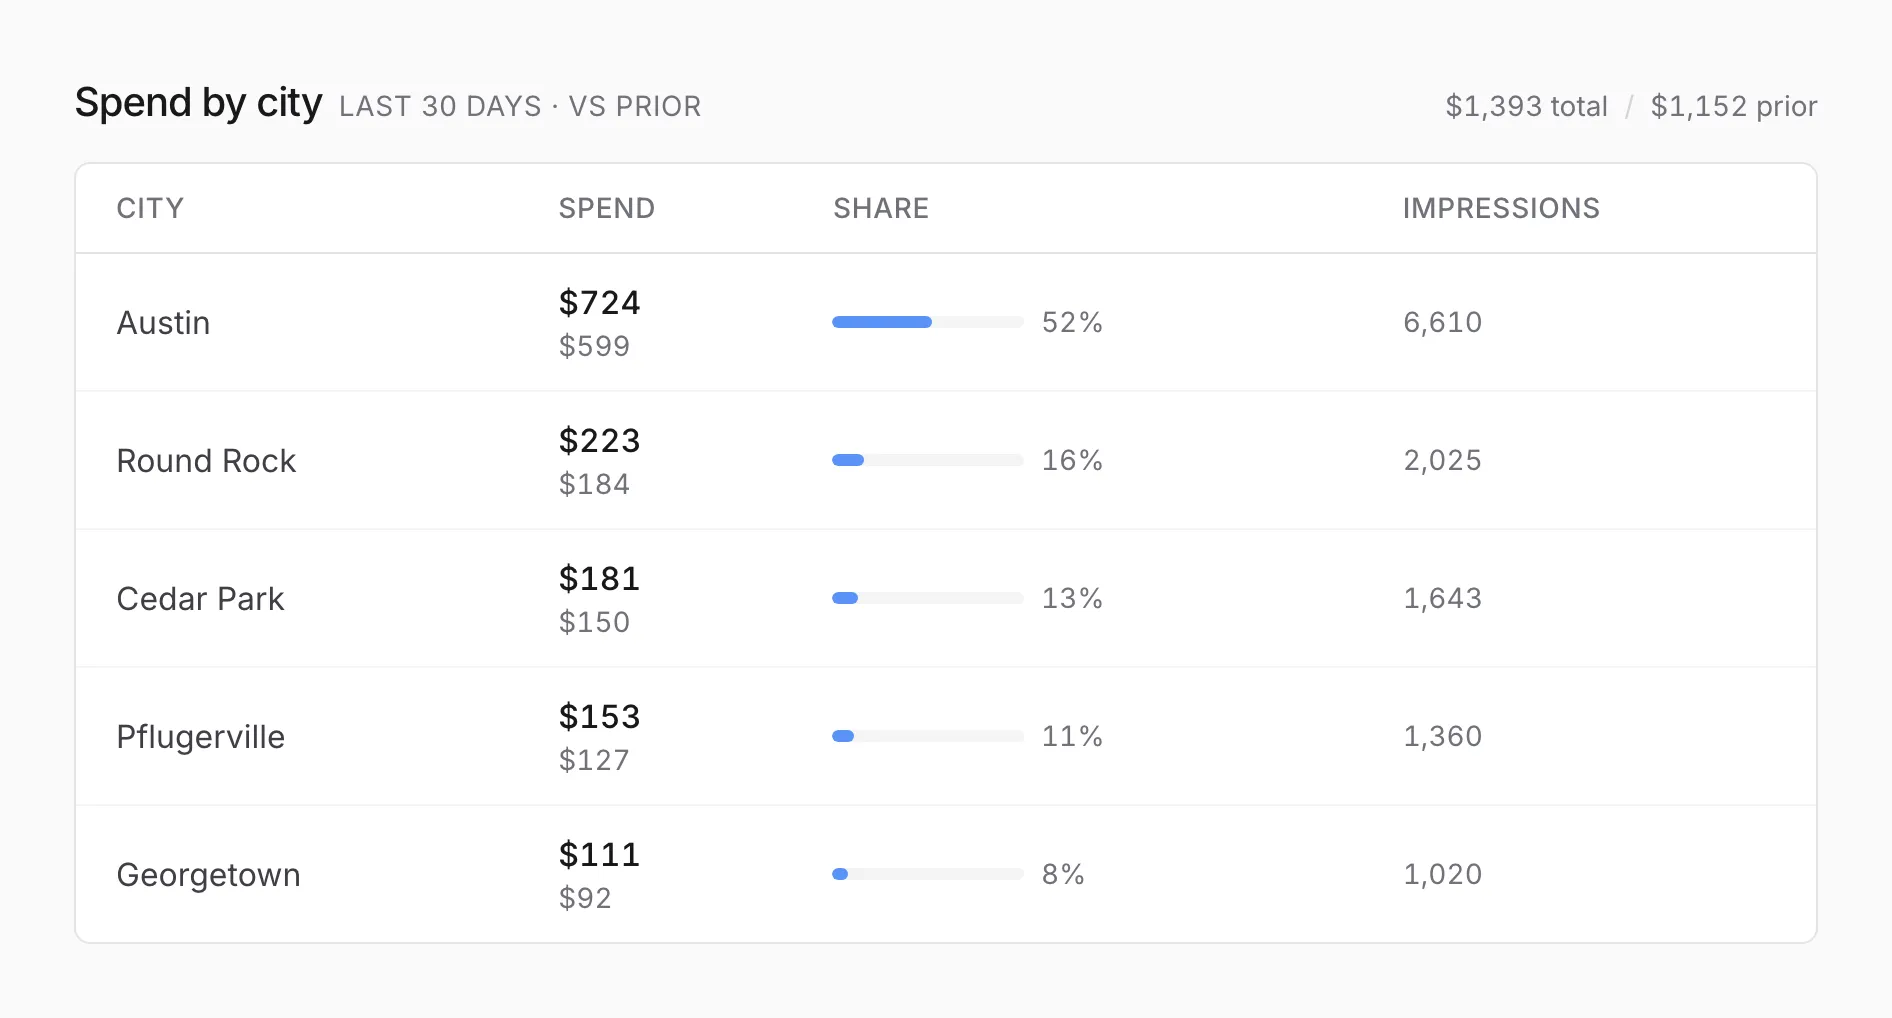The height and width of the screenshot is (1018, 1892).
Task: Click Cedar Park's prior spend $150
Action: [x=594, y=622]
